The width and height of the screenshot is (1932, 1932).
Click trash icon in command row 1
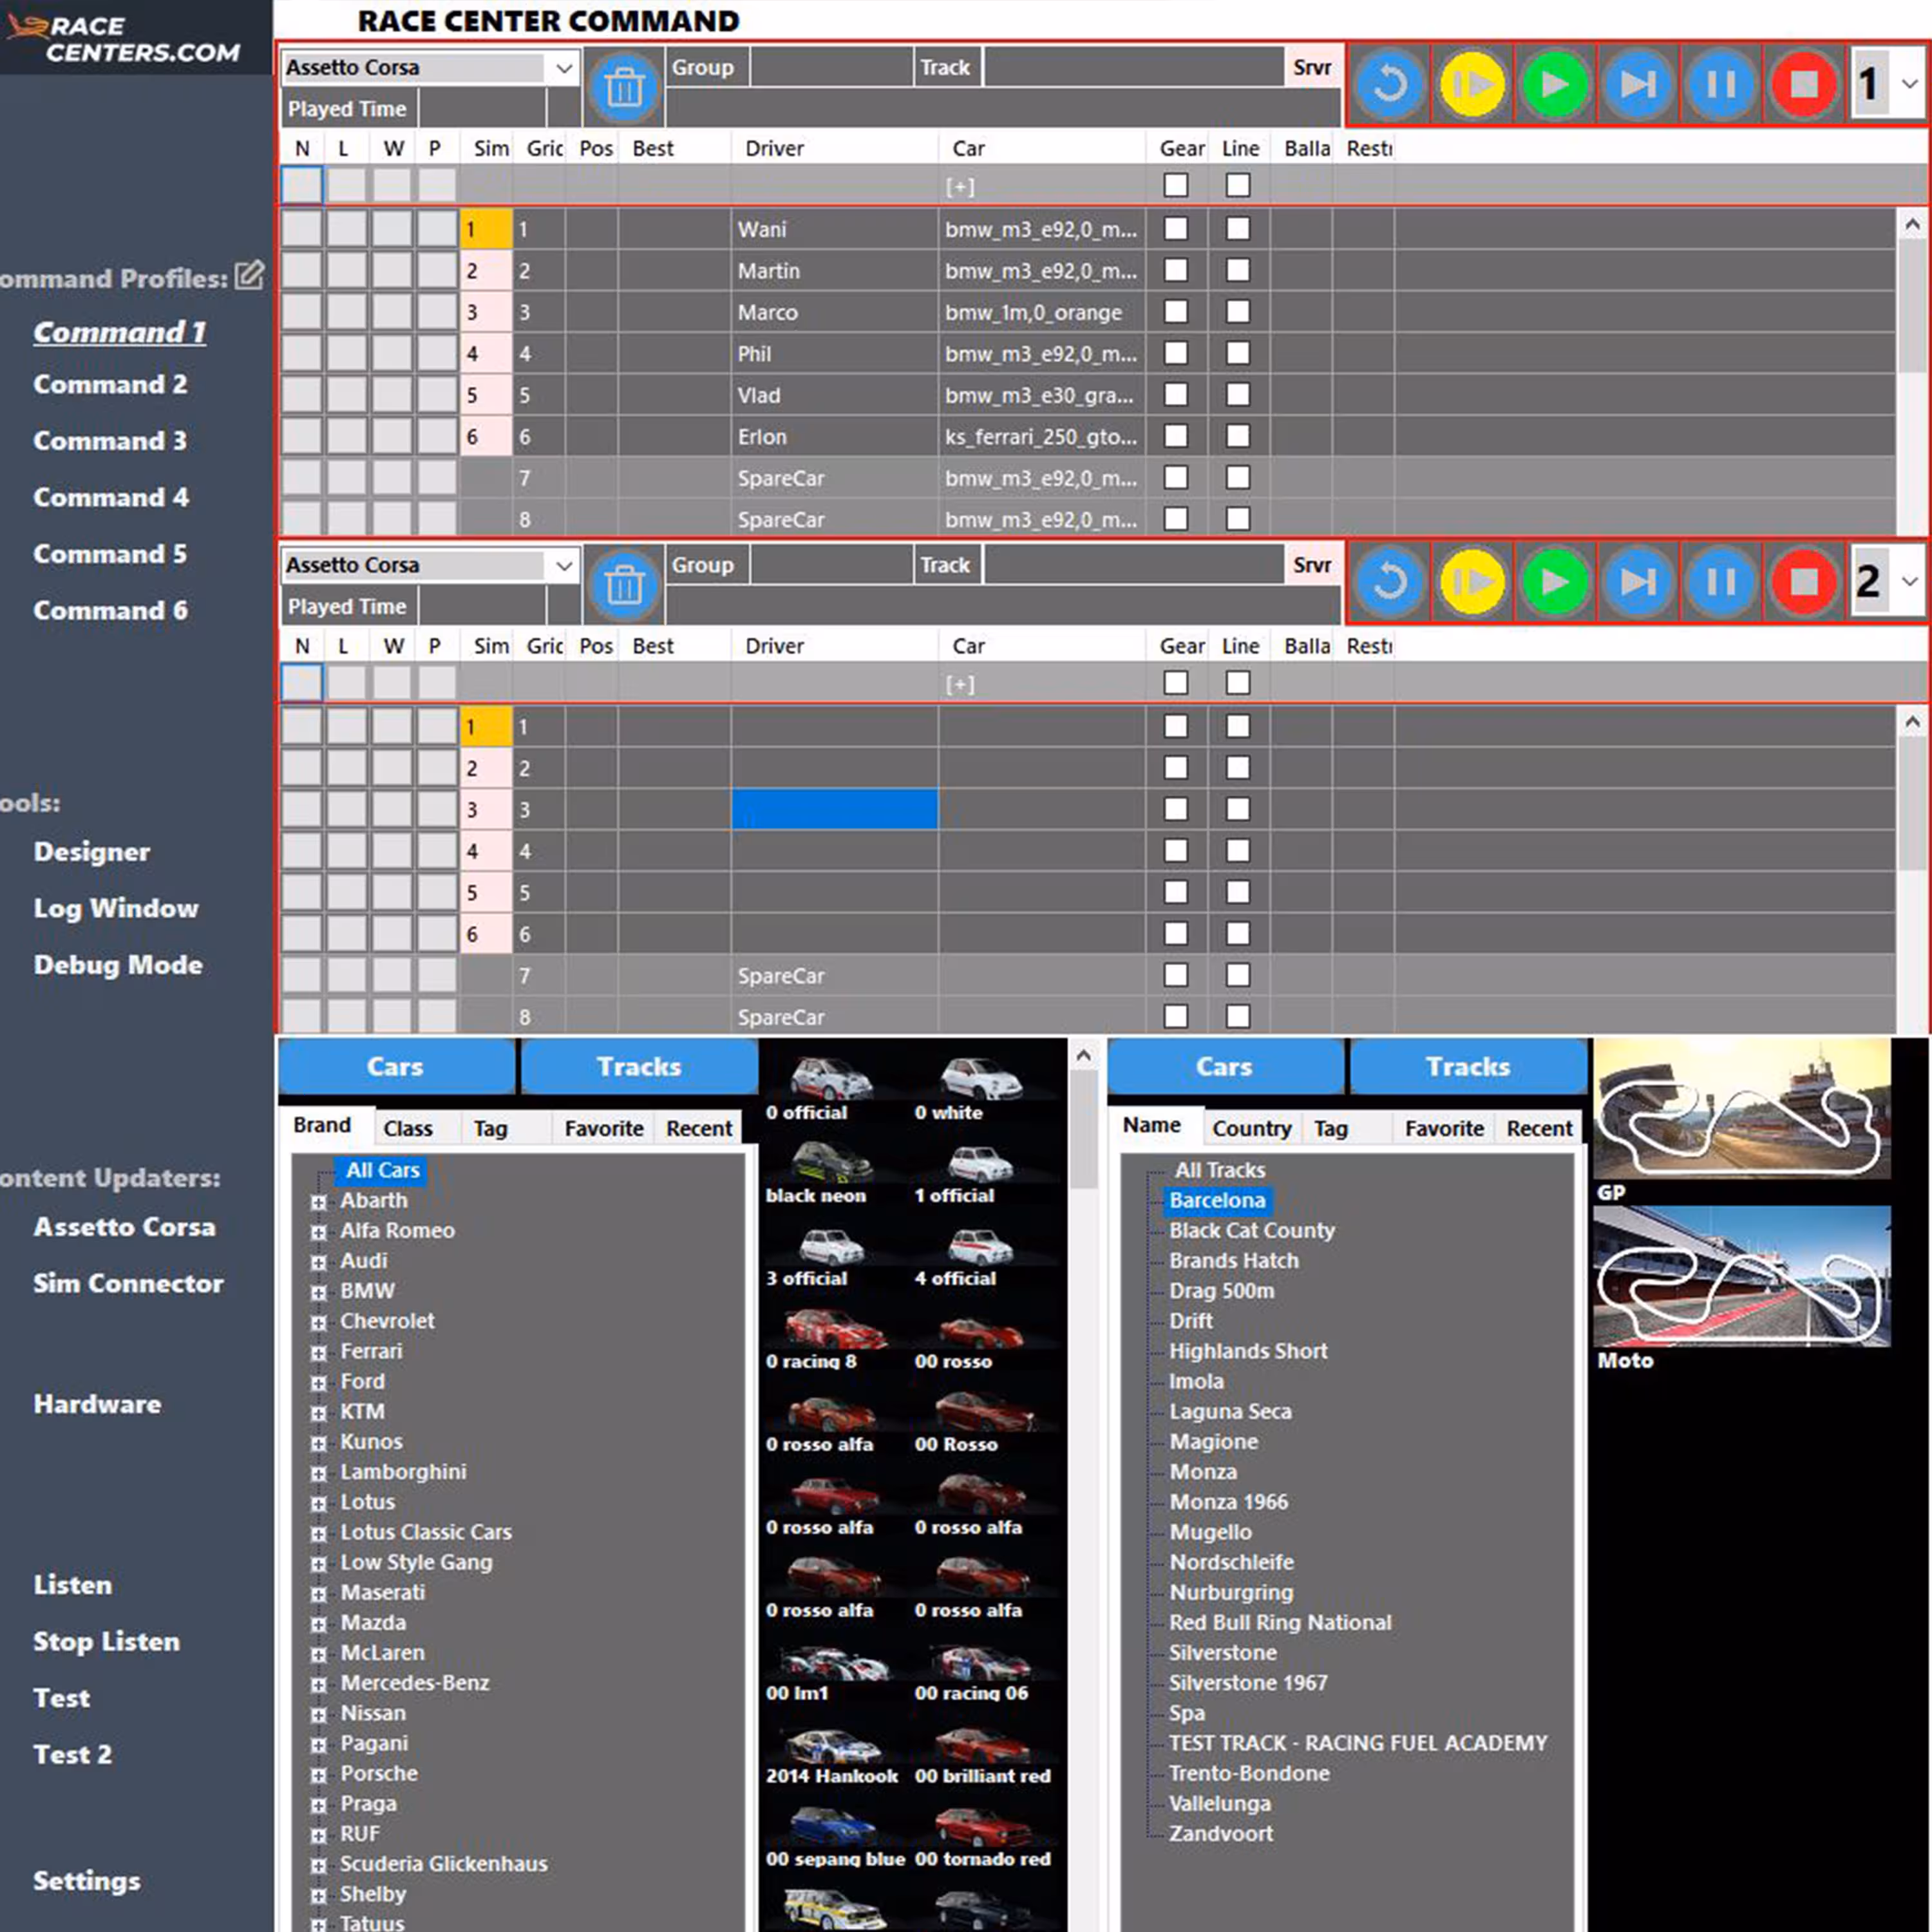(624, 88)
